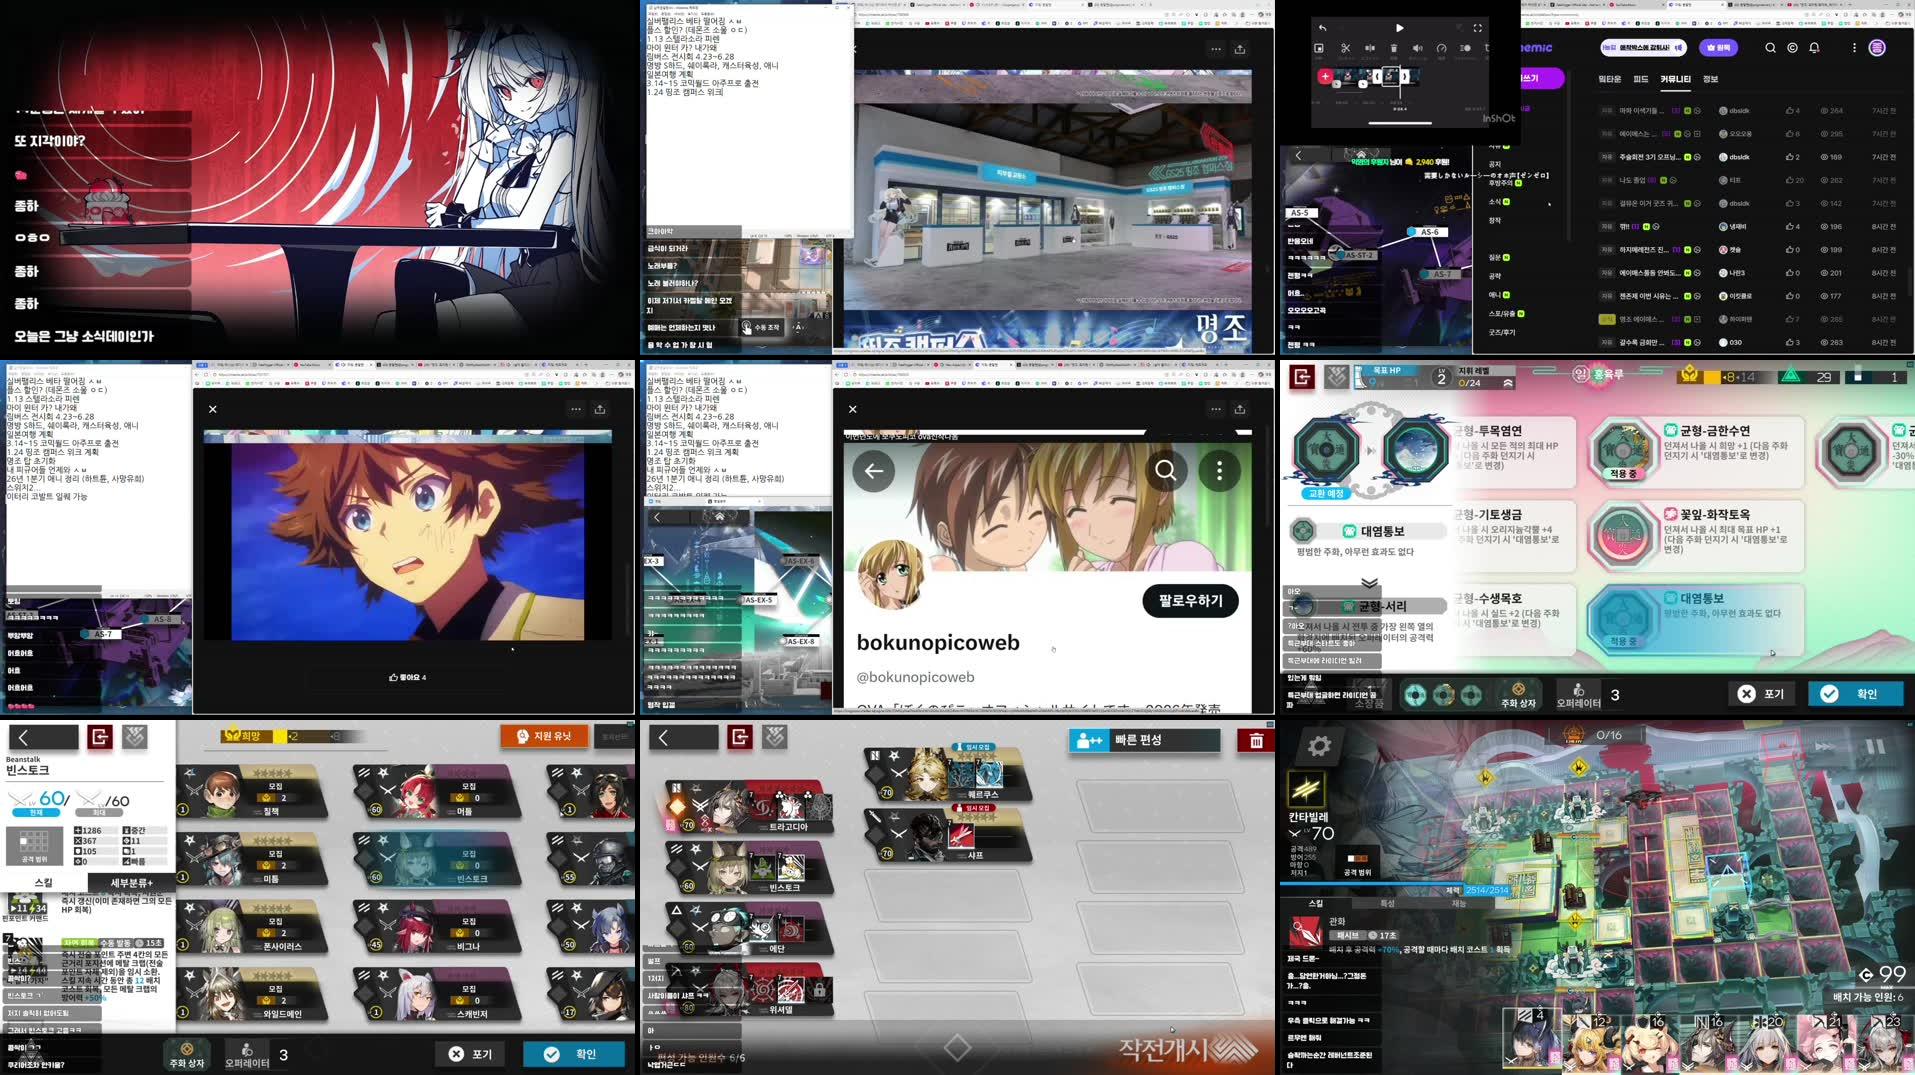Expand the 세부분류+ section in the Beanstalk panel

click(132, 883)
